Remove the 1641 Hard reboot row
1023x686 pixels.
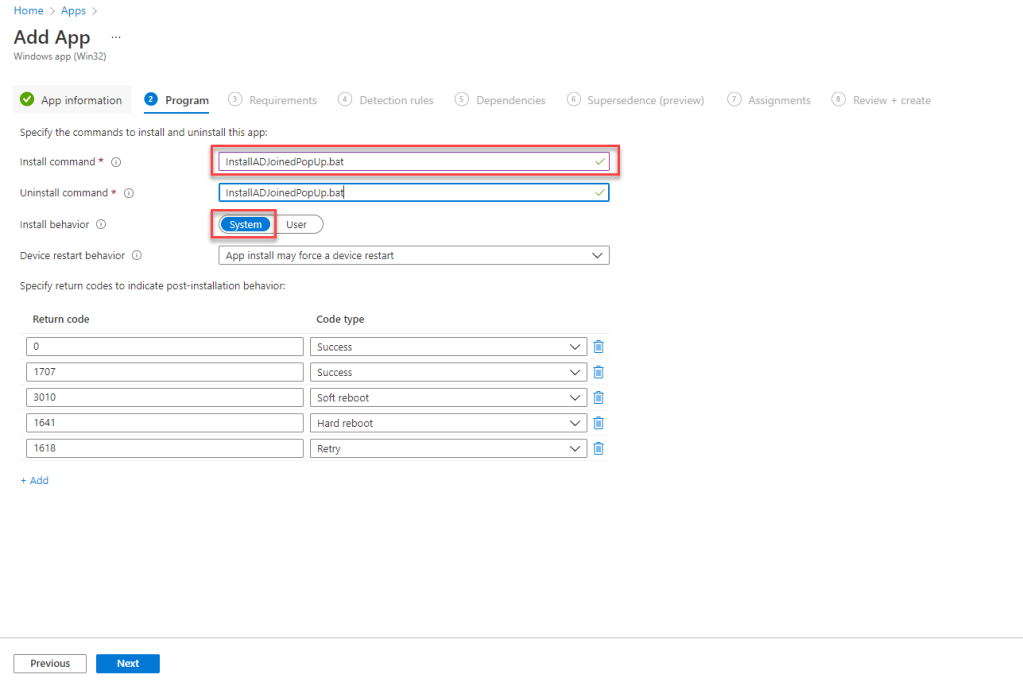tap(598, 423)
